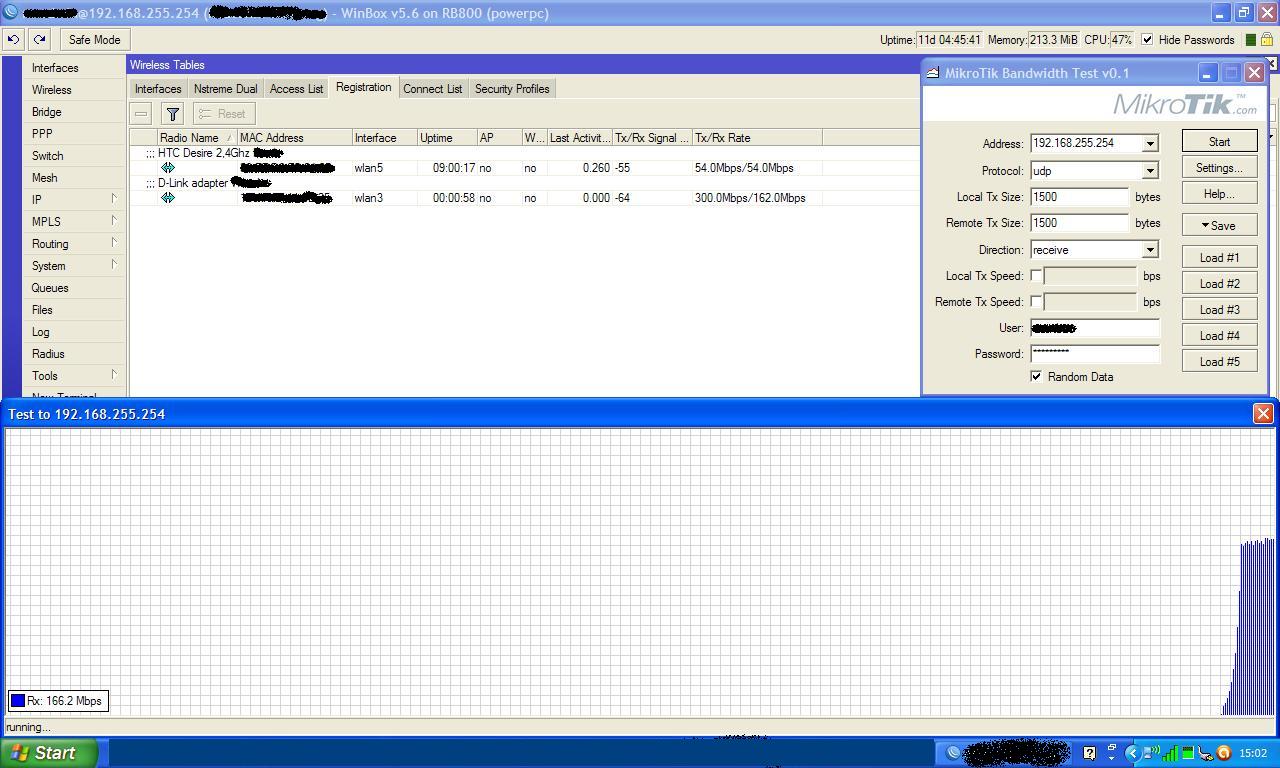Click the Undo arrow icon
This screenshot has height=768, width=1280.
[x=12, y=39]
